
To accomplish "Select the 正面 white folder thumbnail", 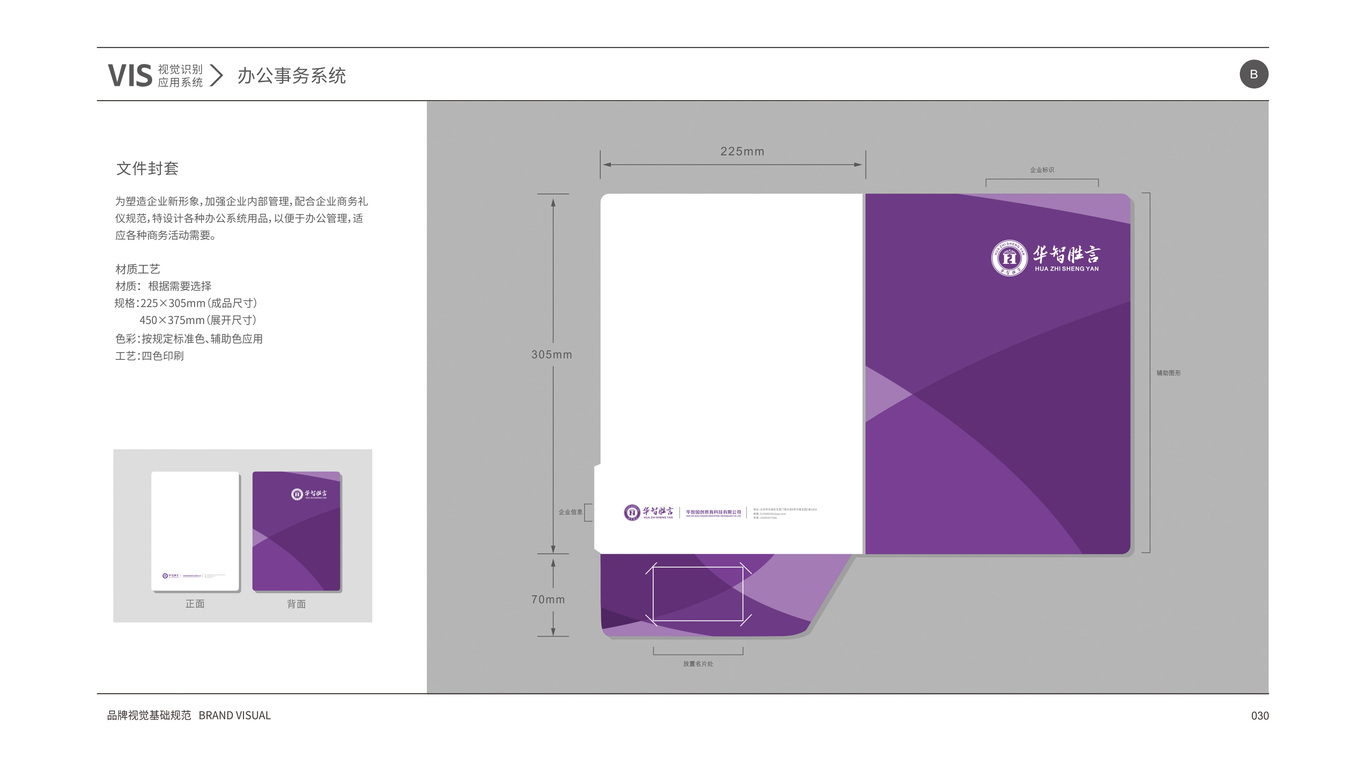I will tap(195, 532).
